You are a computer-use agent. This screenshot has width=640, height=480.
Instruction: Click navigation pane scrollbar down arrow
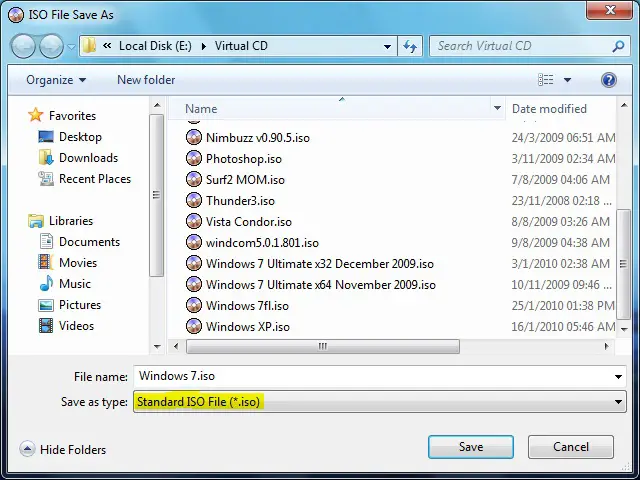point(157,347)
